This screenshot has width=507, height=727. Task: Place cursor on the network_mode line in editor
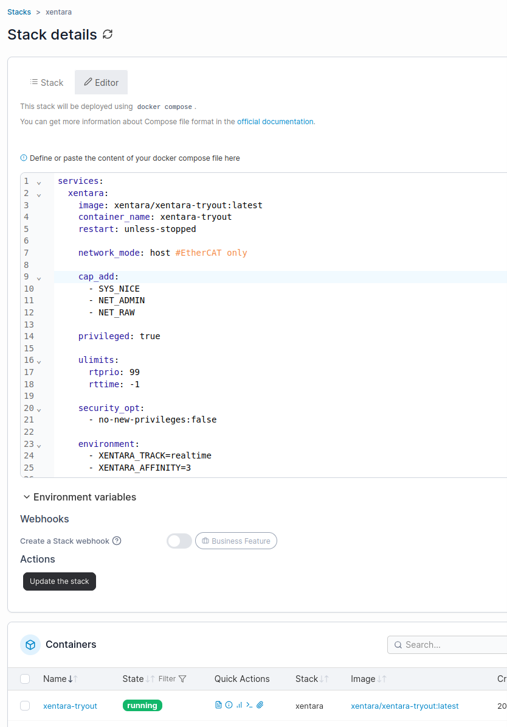coord(163,253)
